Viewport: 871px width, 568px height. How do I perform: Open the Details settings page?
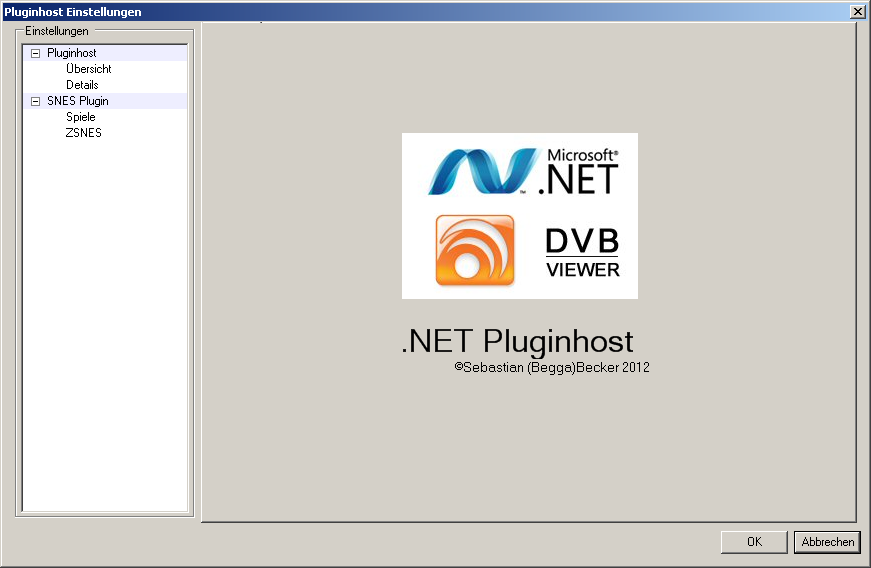[82, 85]
